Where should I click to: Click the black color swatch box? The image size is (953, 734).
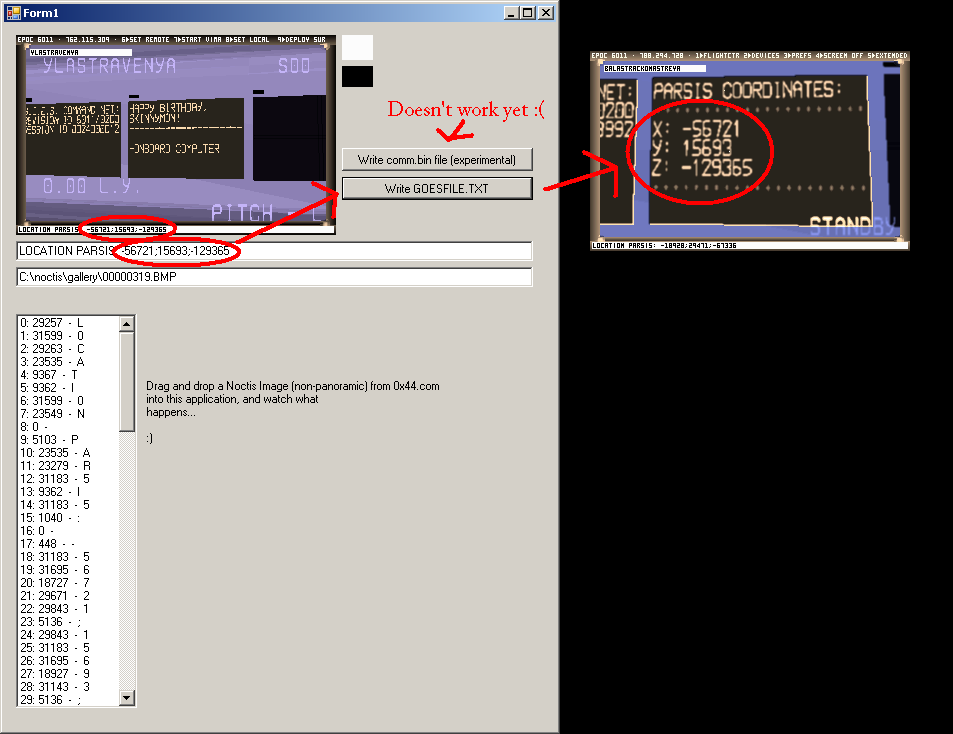coord(357,76)
